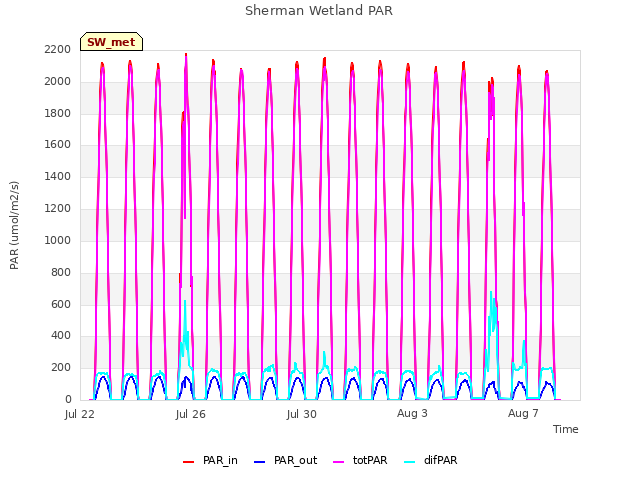640x480 pixels.
Task: Click the 800 y-axis tick label
Action: (61, 272)
